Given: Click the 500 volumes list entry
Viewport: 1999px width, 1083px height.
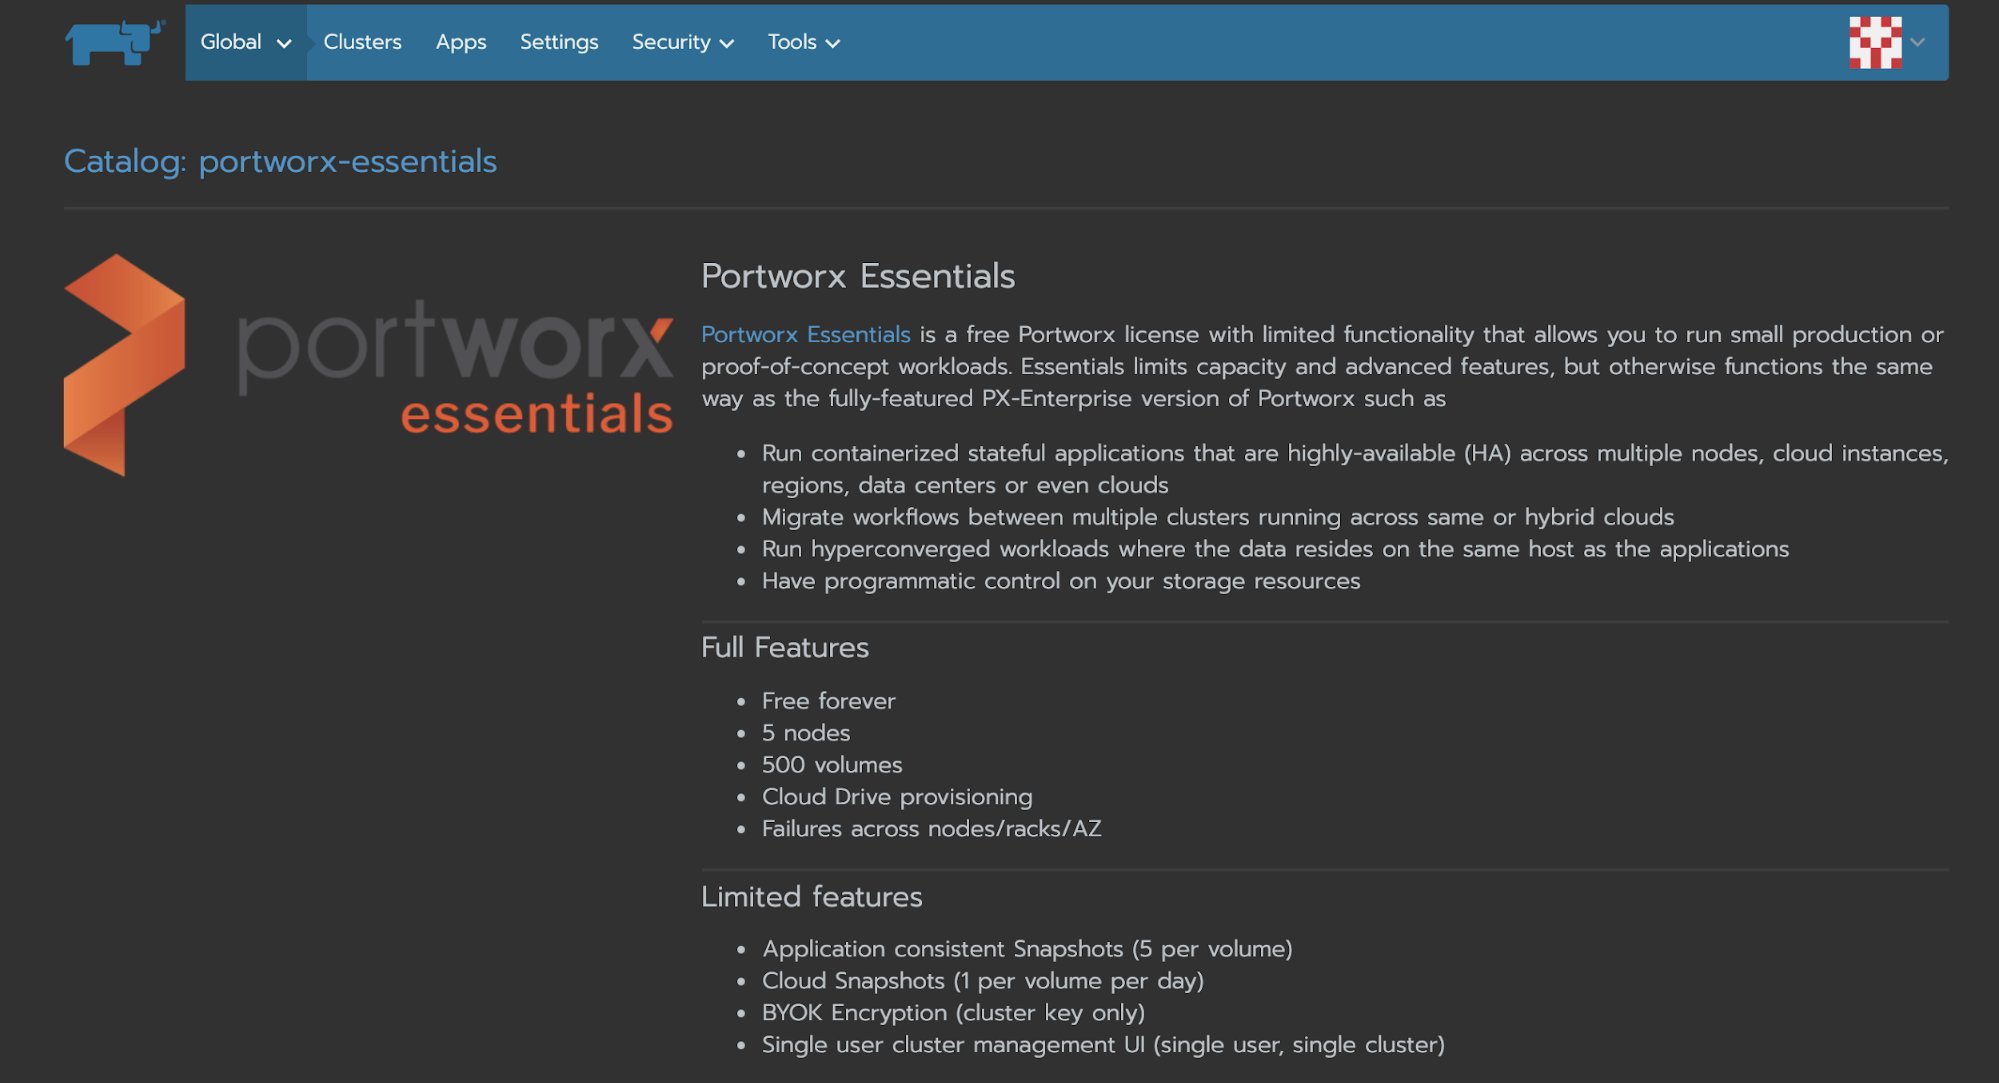Looking at the screenshot, I should [x=831, y=764].
